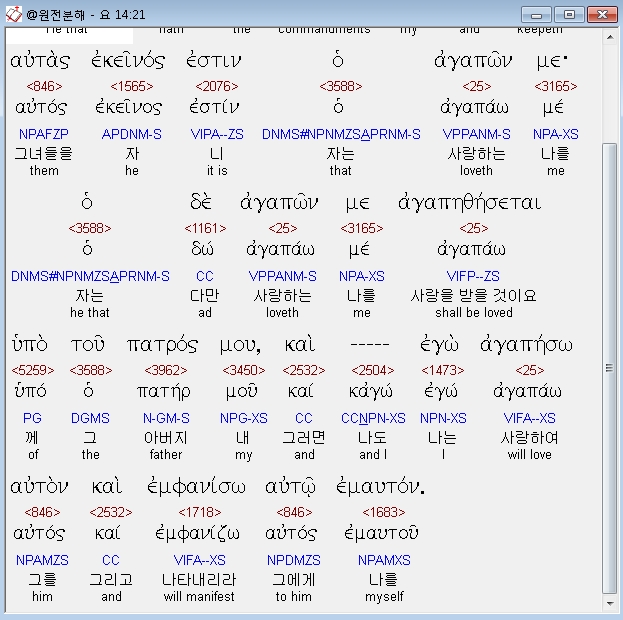
Task: Click the Korean gloss 사랑을 받을 것이요
Action: point(473,295)
